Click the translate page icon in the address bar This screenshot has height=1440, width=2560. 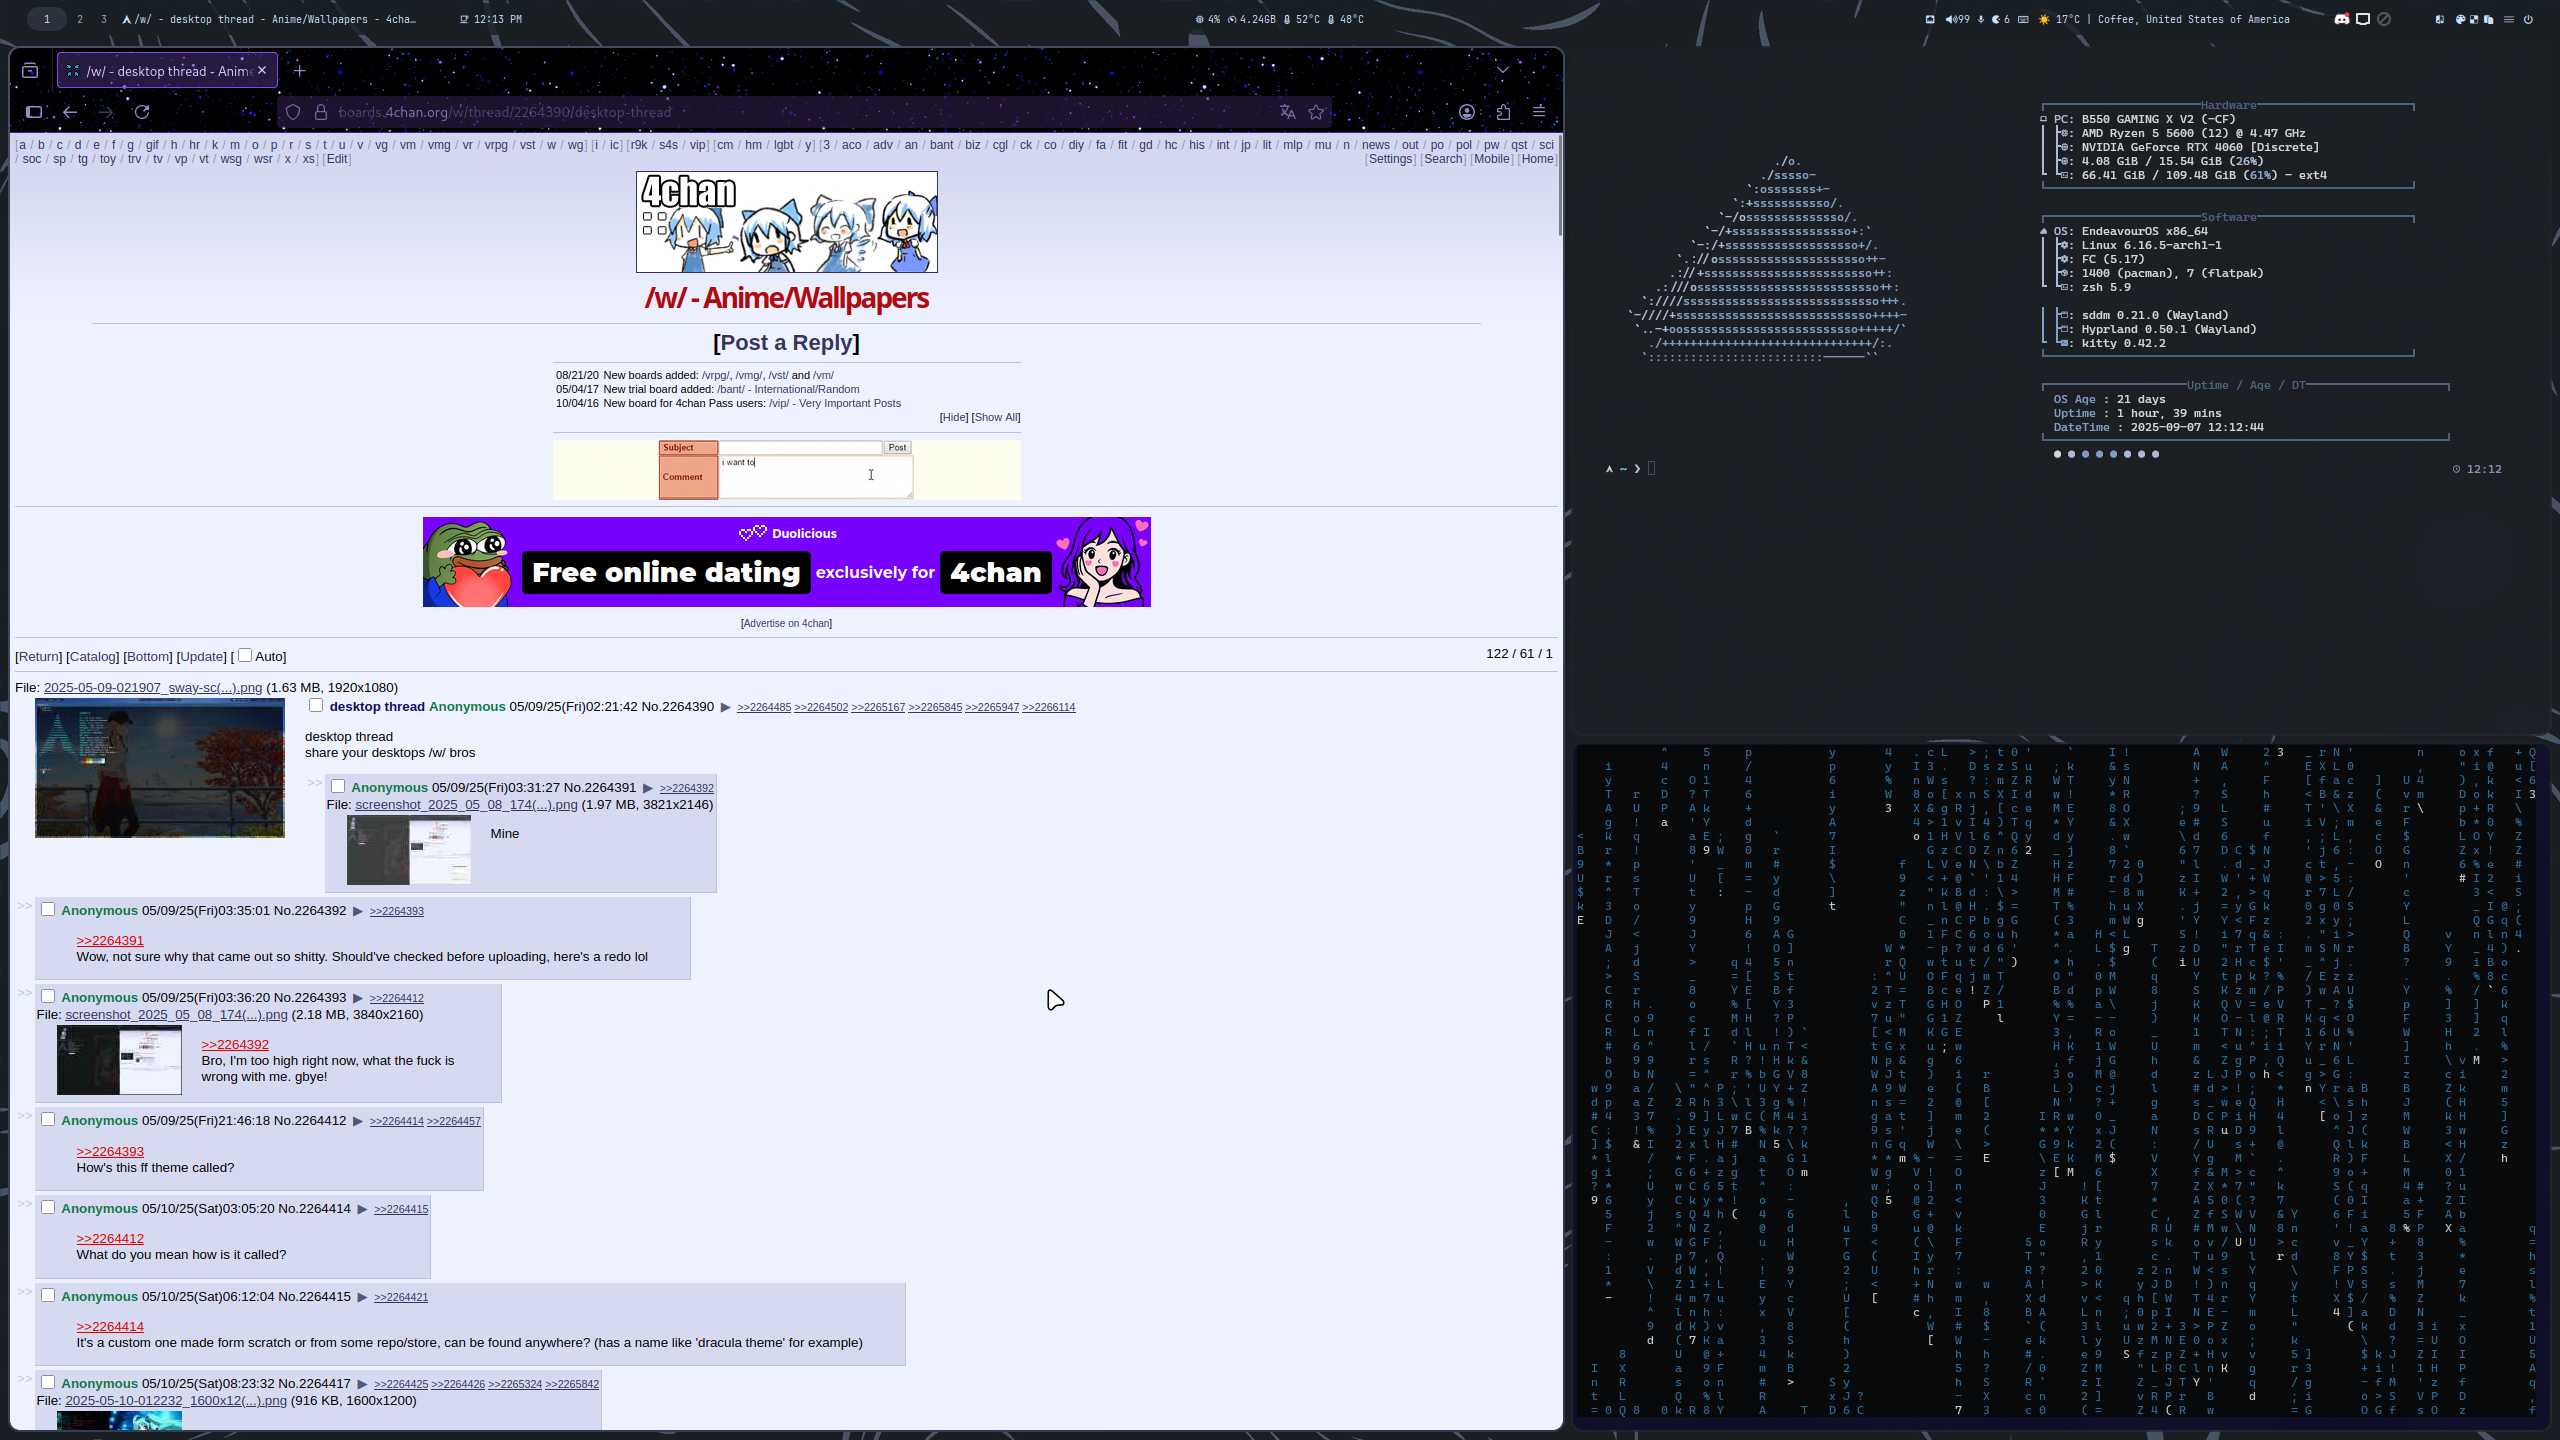[x=1287, y=112]
